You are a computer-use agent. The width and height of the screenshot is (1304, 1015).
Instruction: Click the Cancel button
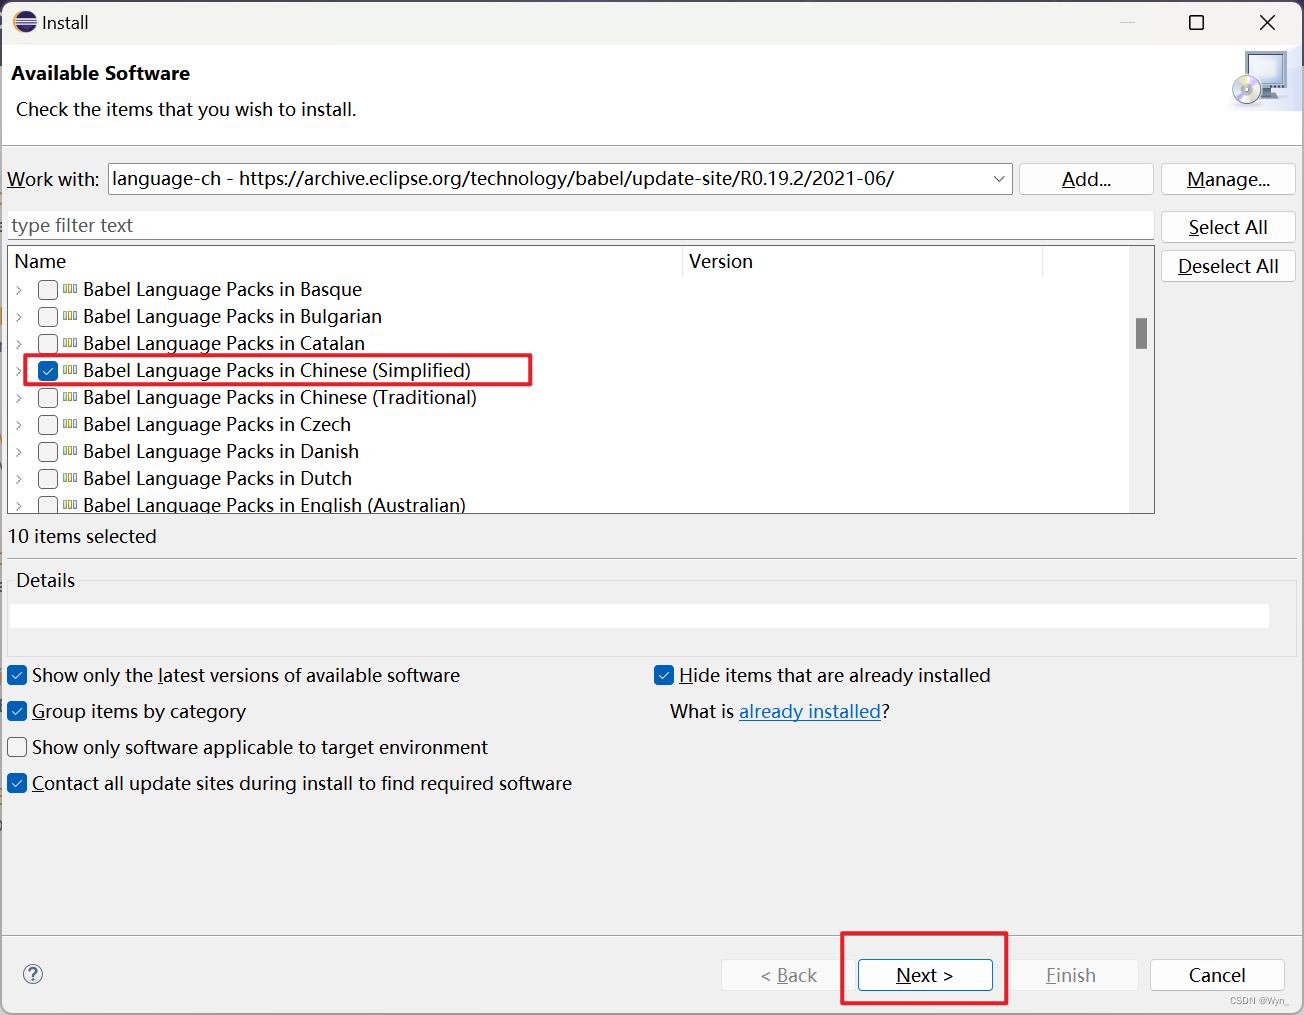[1217, 975]
